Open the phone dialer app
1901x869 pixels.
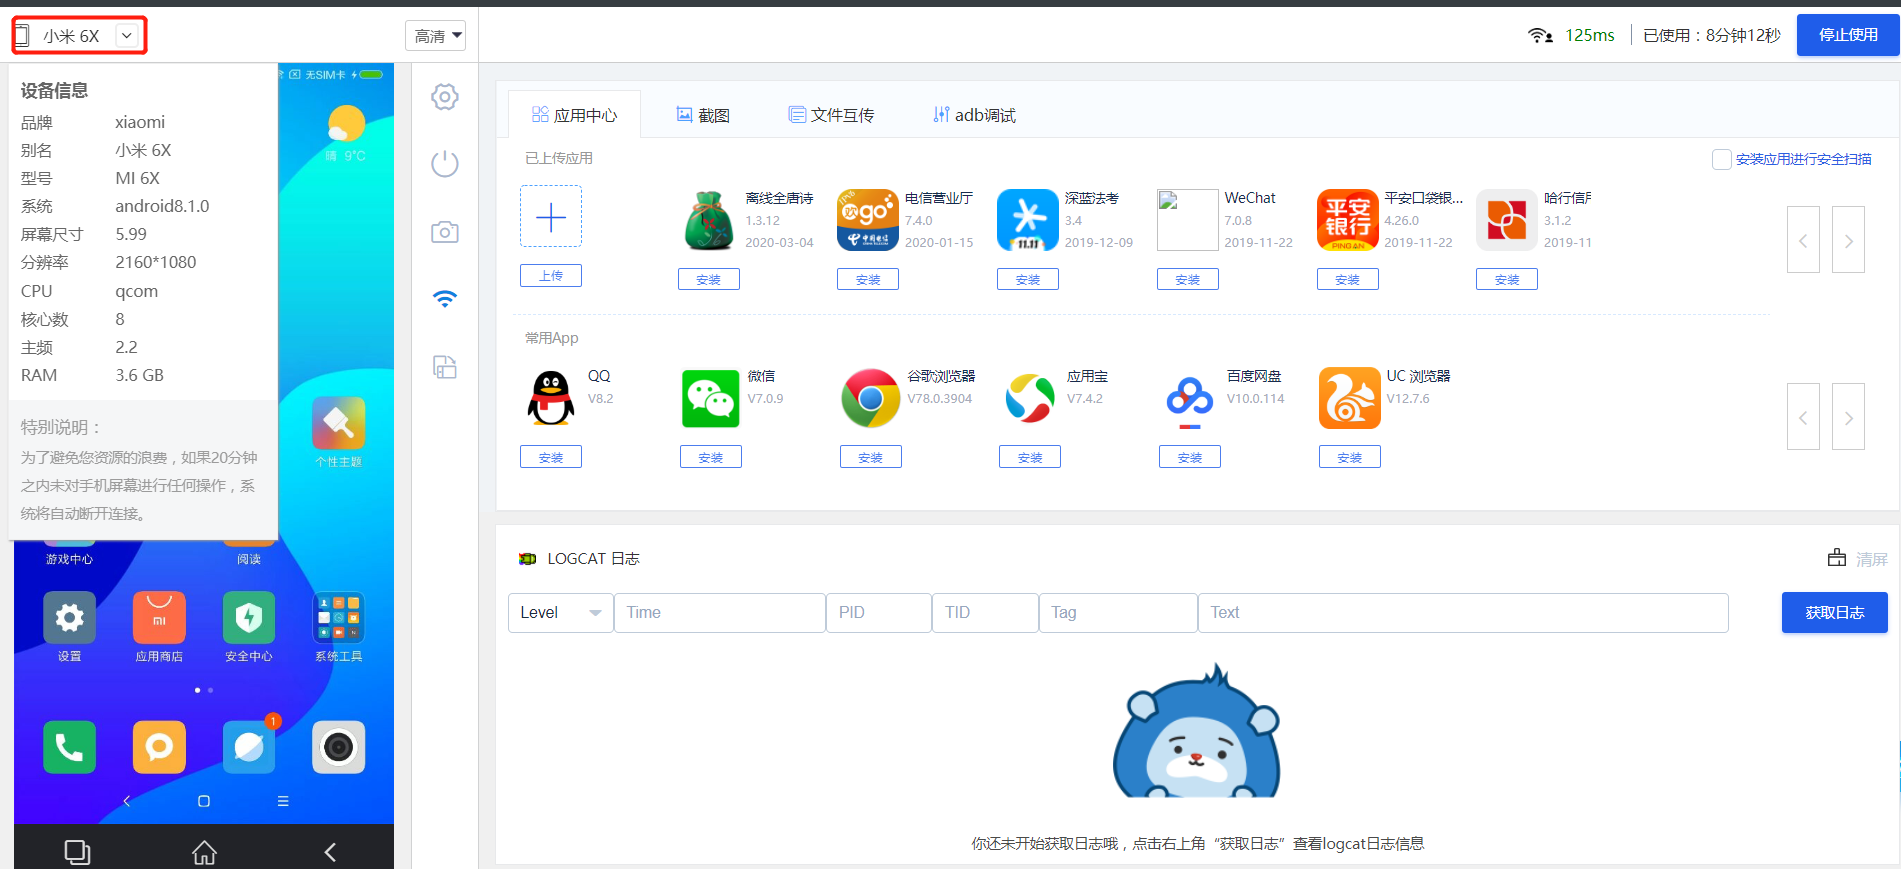(69, 747)
